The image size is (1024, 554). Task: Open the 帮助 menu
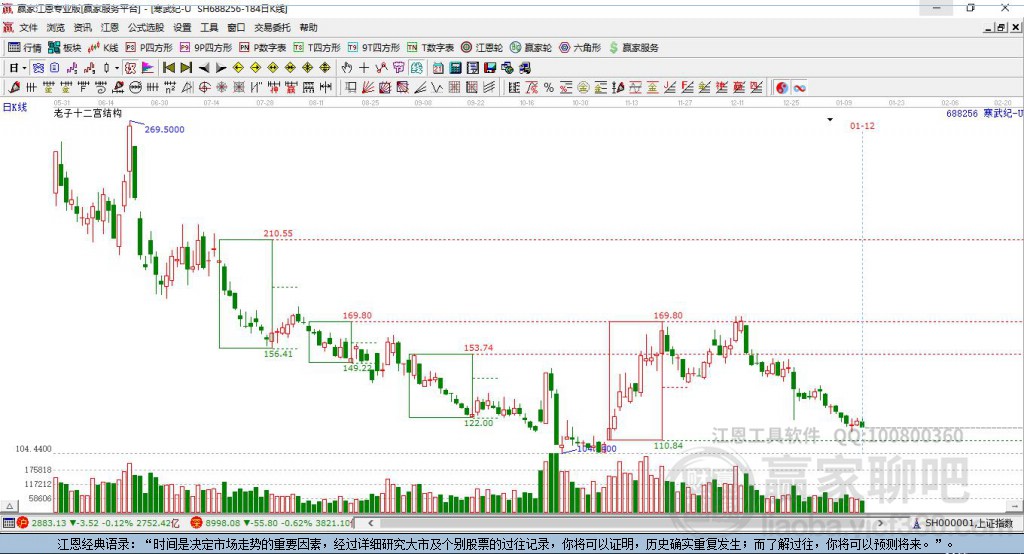coord(308,27)
